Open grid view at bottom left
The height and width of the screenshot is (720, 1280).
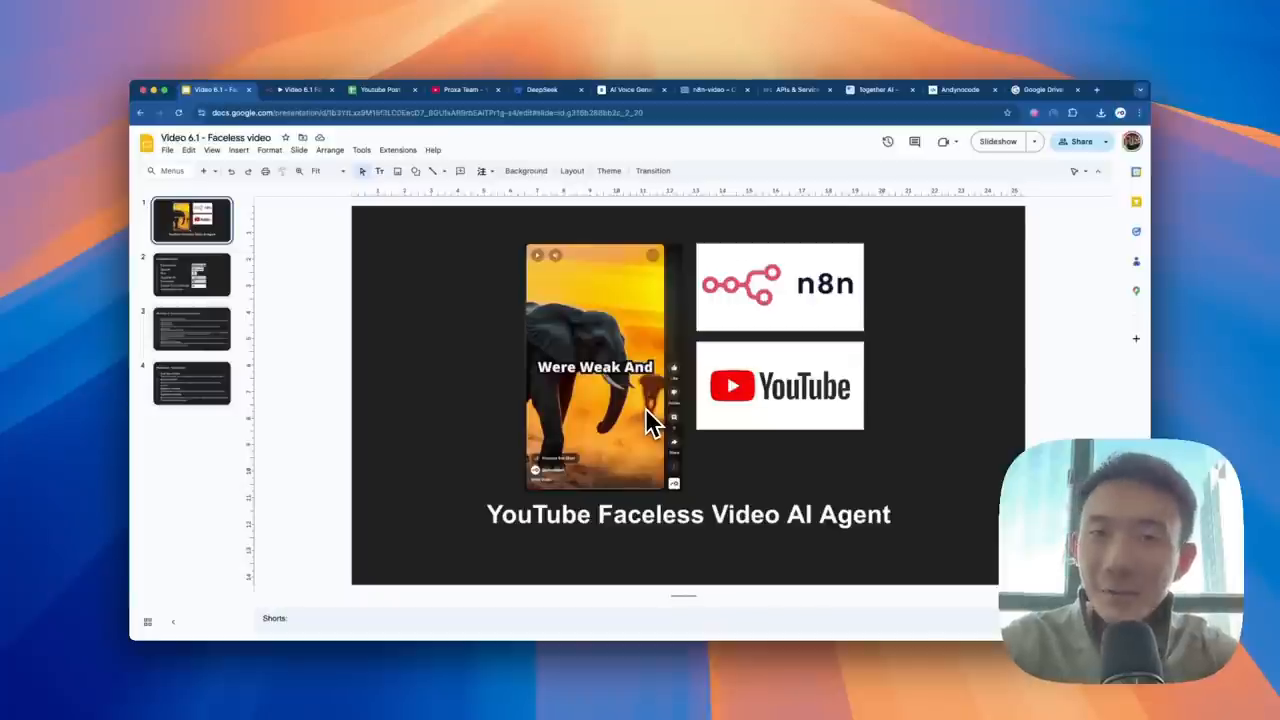point(147,622)
